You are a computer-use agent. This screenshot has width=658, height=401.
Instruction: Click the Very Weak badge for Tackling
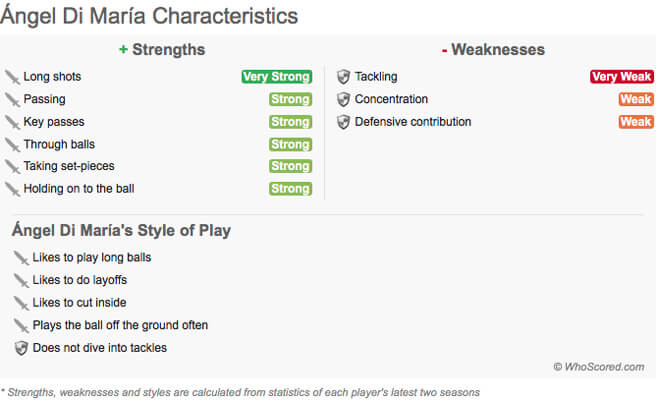[621, 77]
